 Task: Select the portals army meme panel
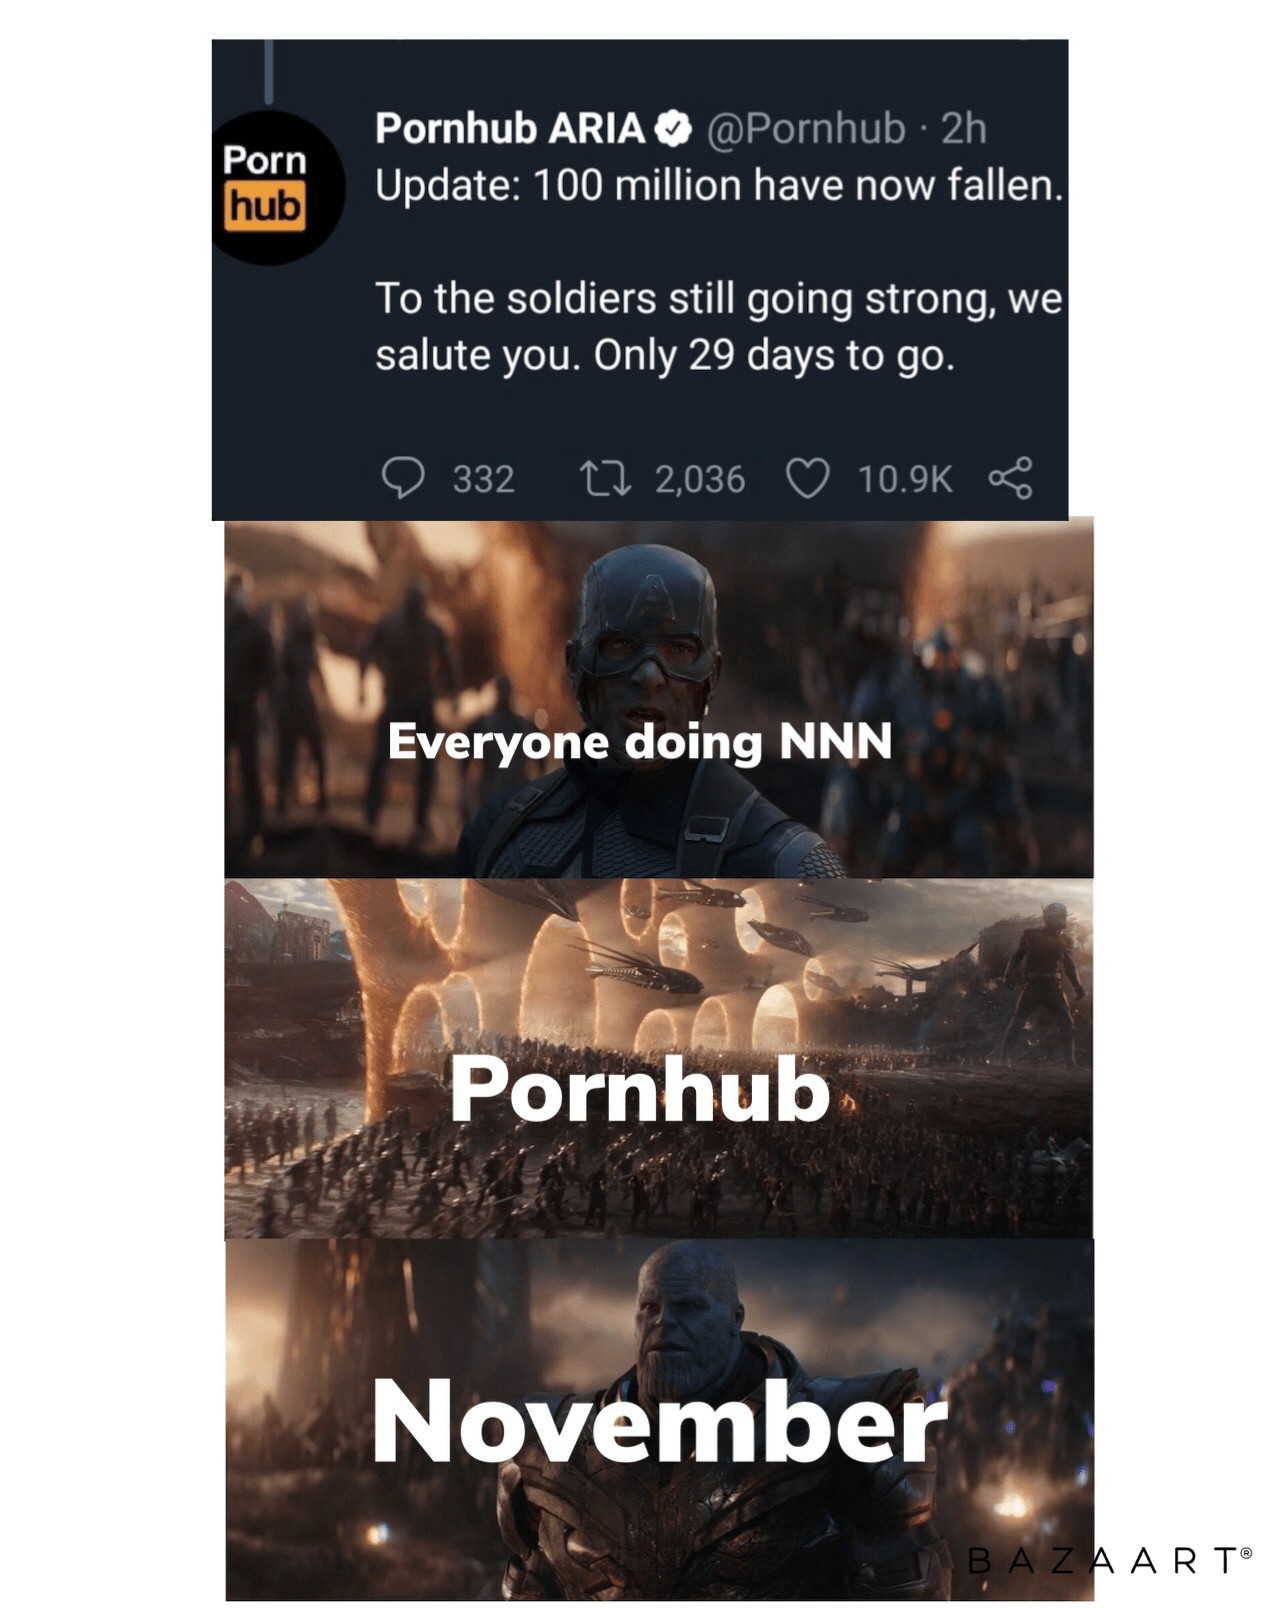(x=659, y=1058)
